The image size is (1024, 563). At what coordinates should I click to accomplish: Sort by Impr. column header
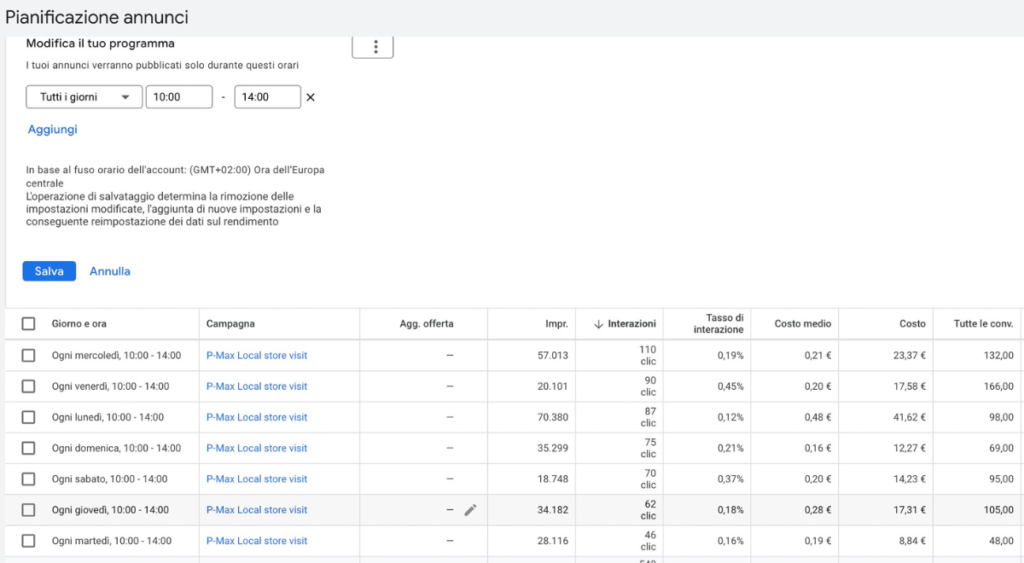tap(556, 324)
